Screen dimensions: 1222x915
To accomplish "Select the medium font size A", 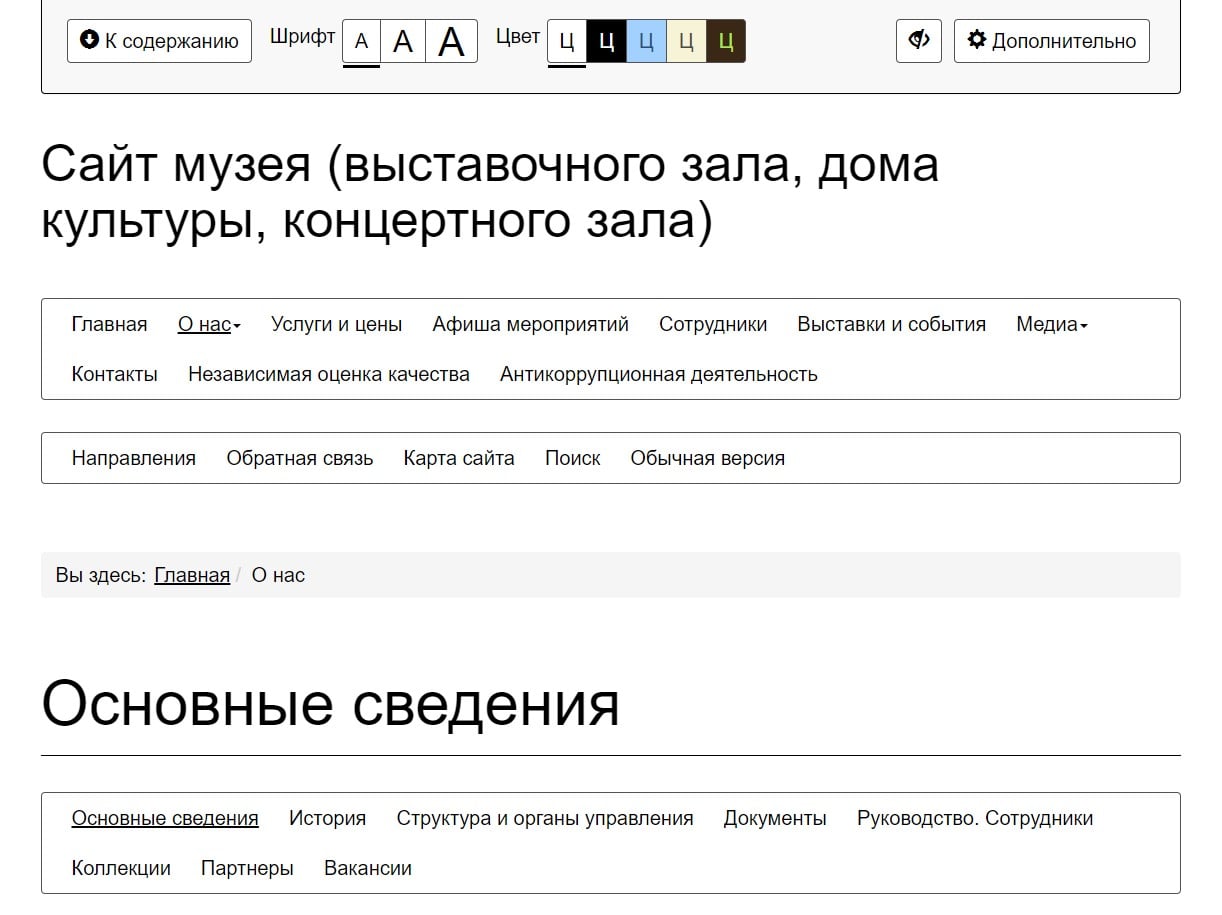I will 403,41.
